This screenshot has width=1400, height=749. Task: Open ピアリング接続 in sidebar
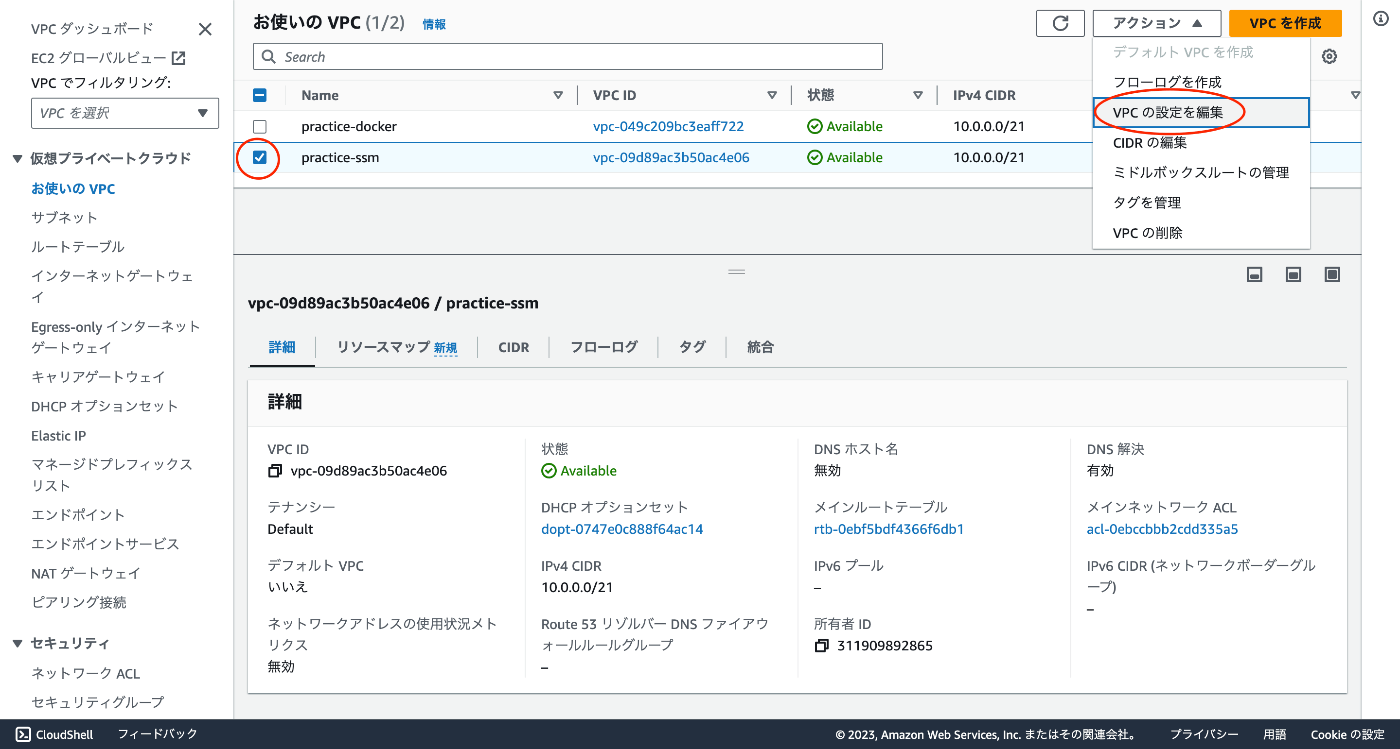78,603
